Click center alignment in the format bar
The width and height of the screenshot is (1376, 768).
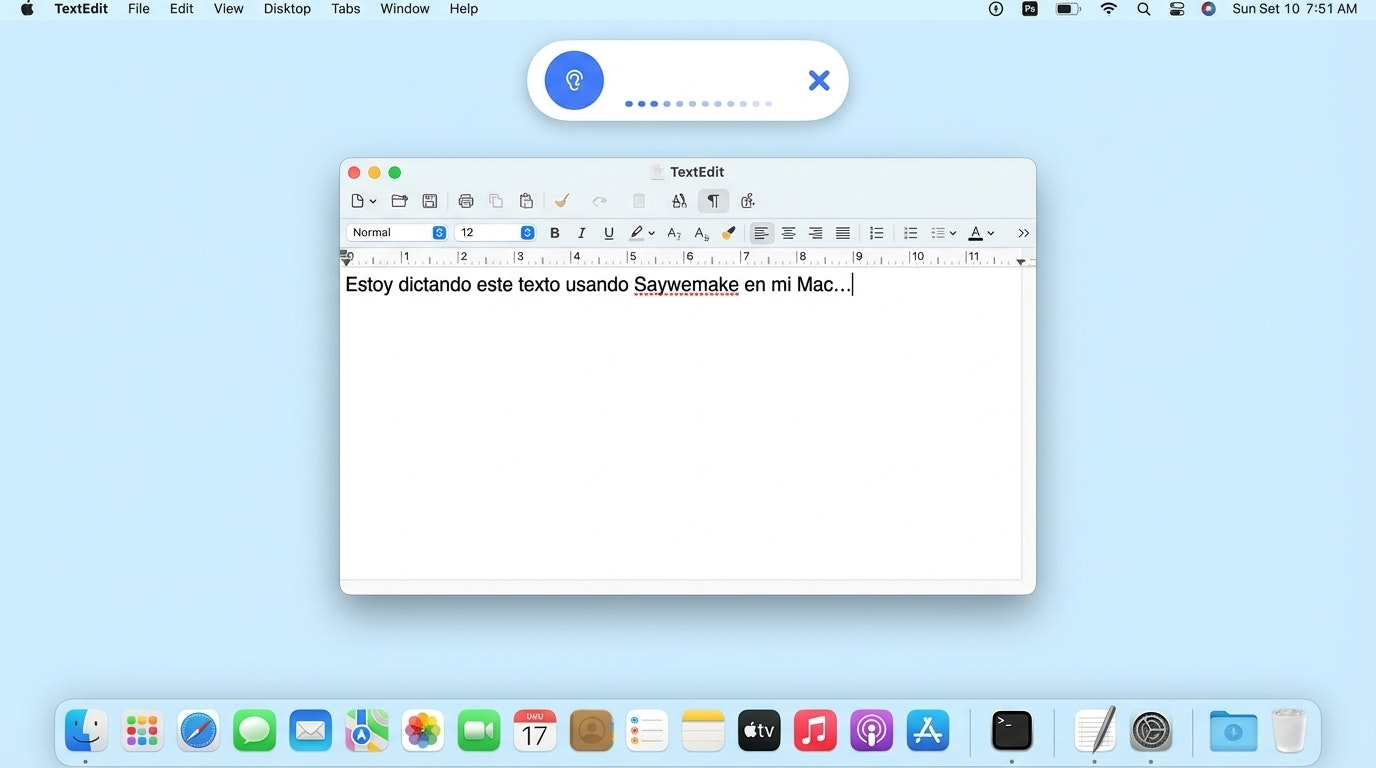(789, 232)
